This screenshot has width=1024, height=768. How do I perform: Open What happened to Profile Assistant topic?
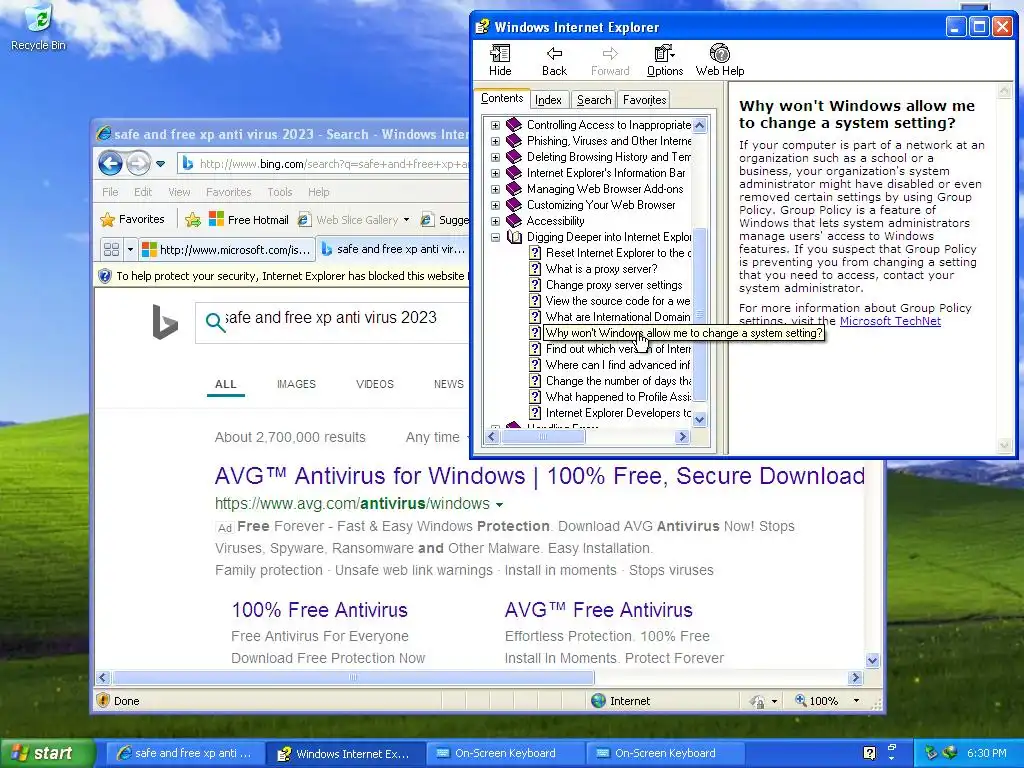[x=618, y=397]
